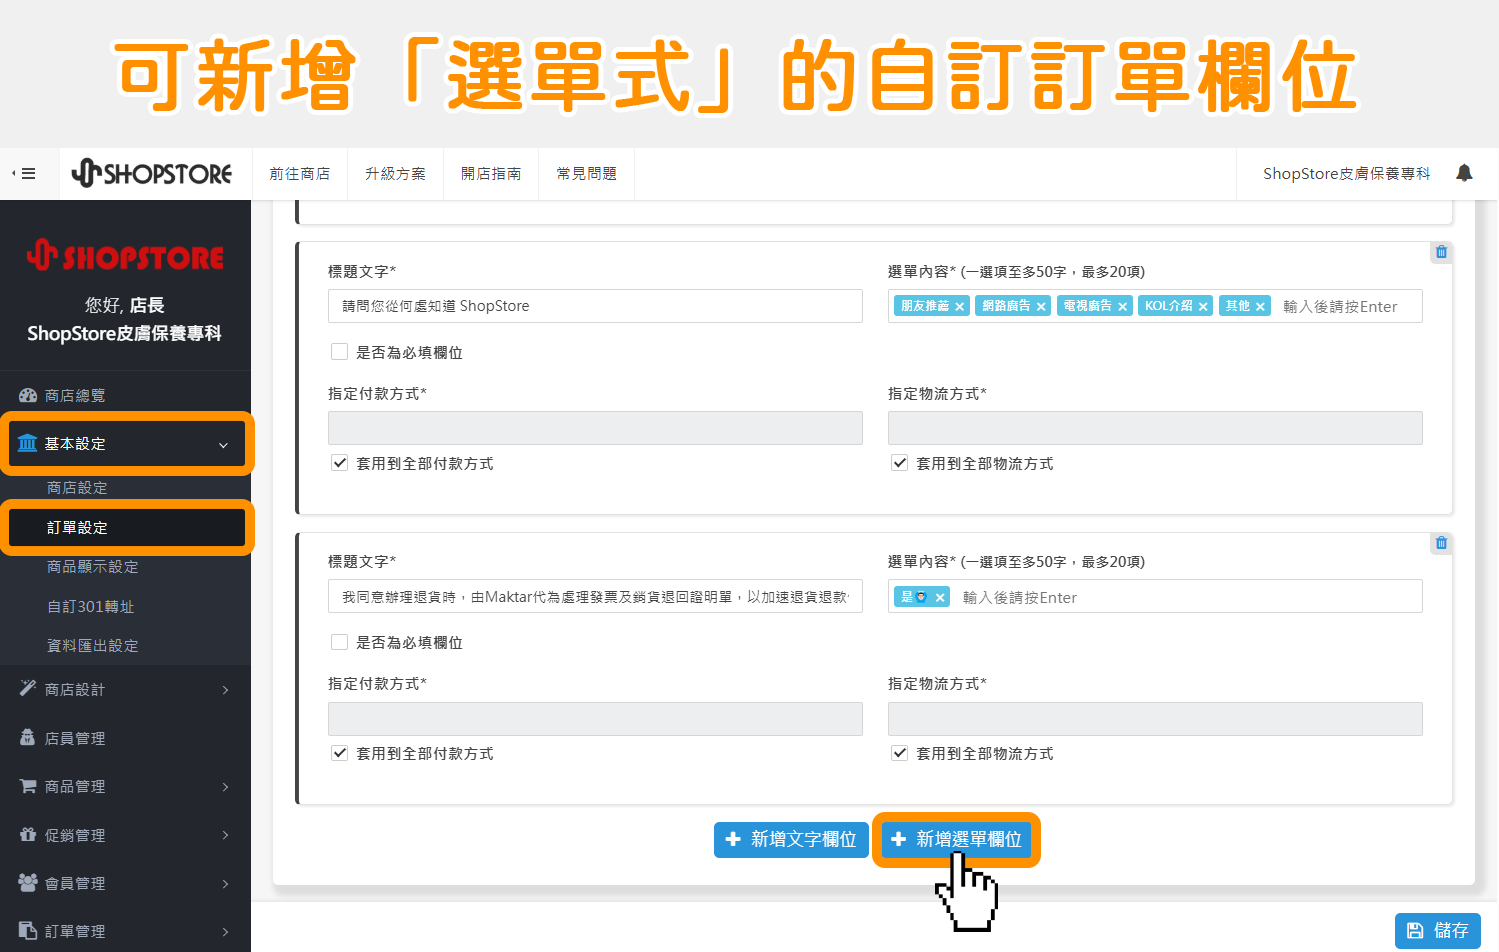Click the 促銷管理 gift icon
This screenshot has height=952, width=1499.
pos(28,834)
